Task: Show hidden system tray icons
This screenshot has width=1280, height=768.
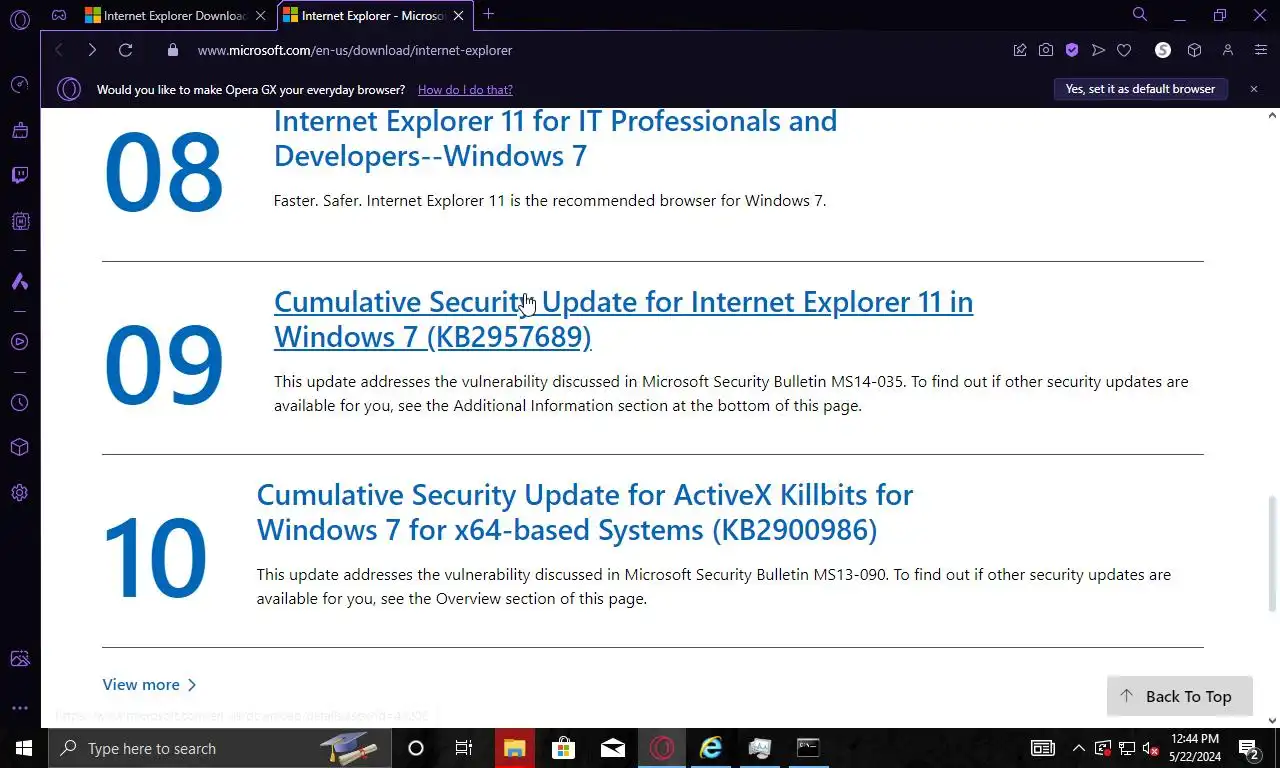Action: coord(1079,748)
